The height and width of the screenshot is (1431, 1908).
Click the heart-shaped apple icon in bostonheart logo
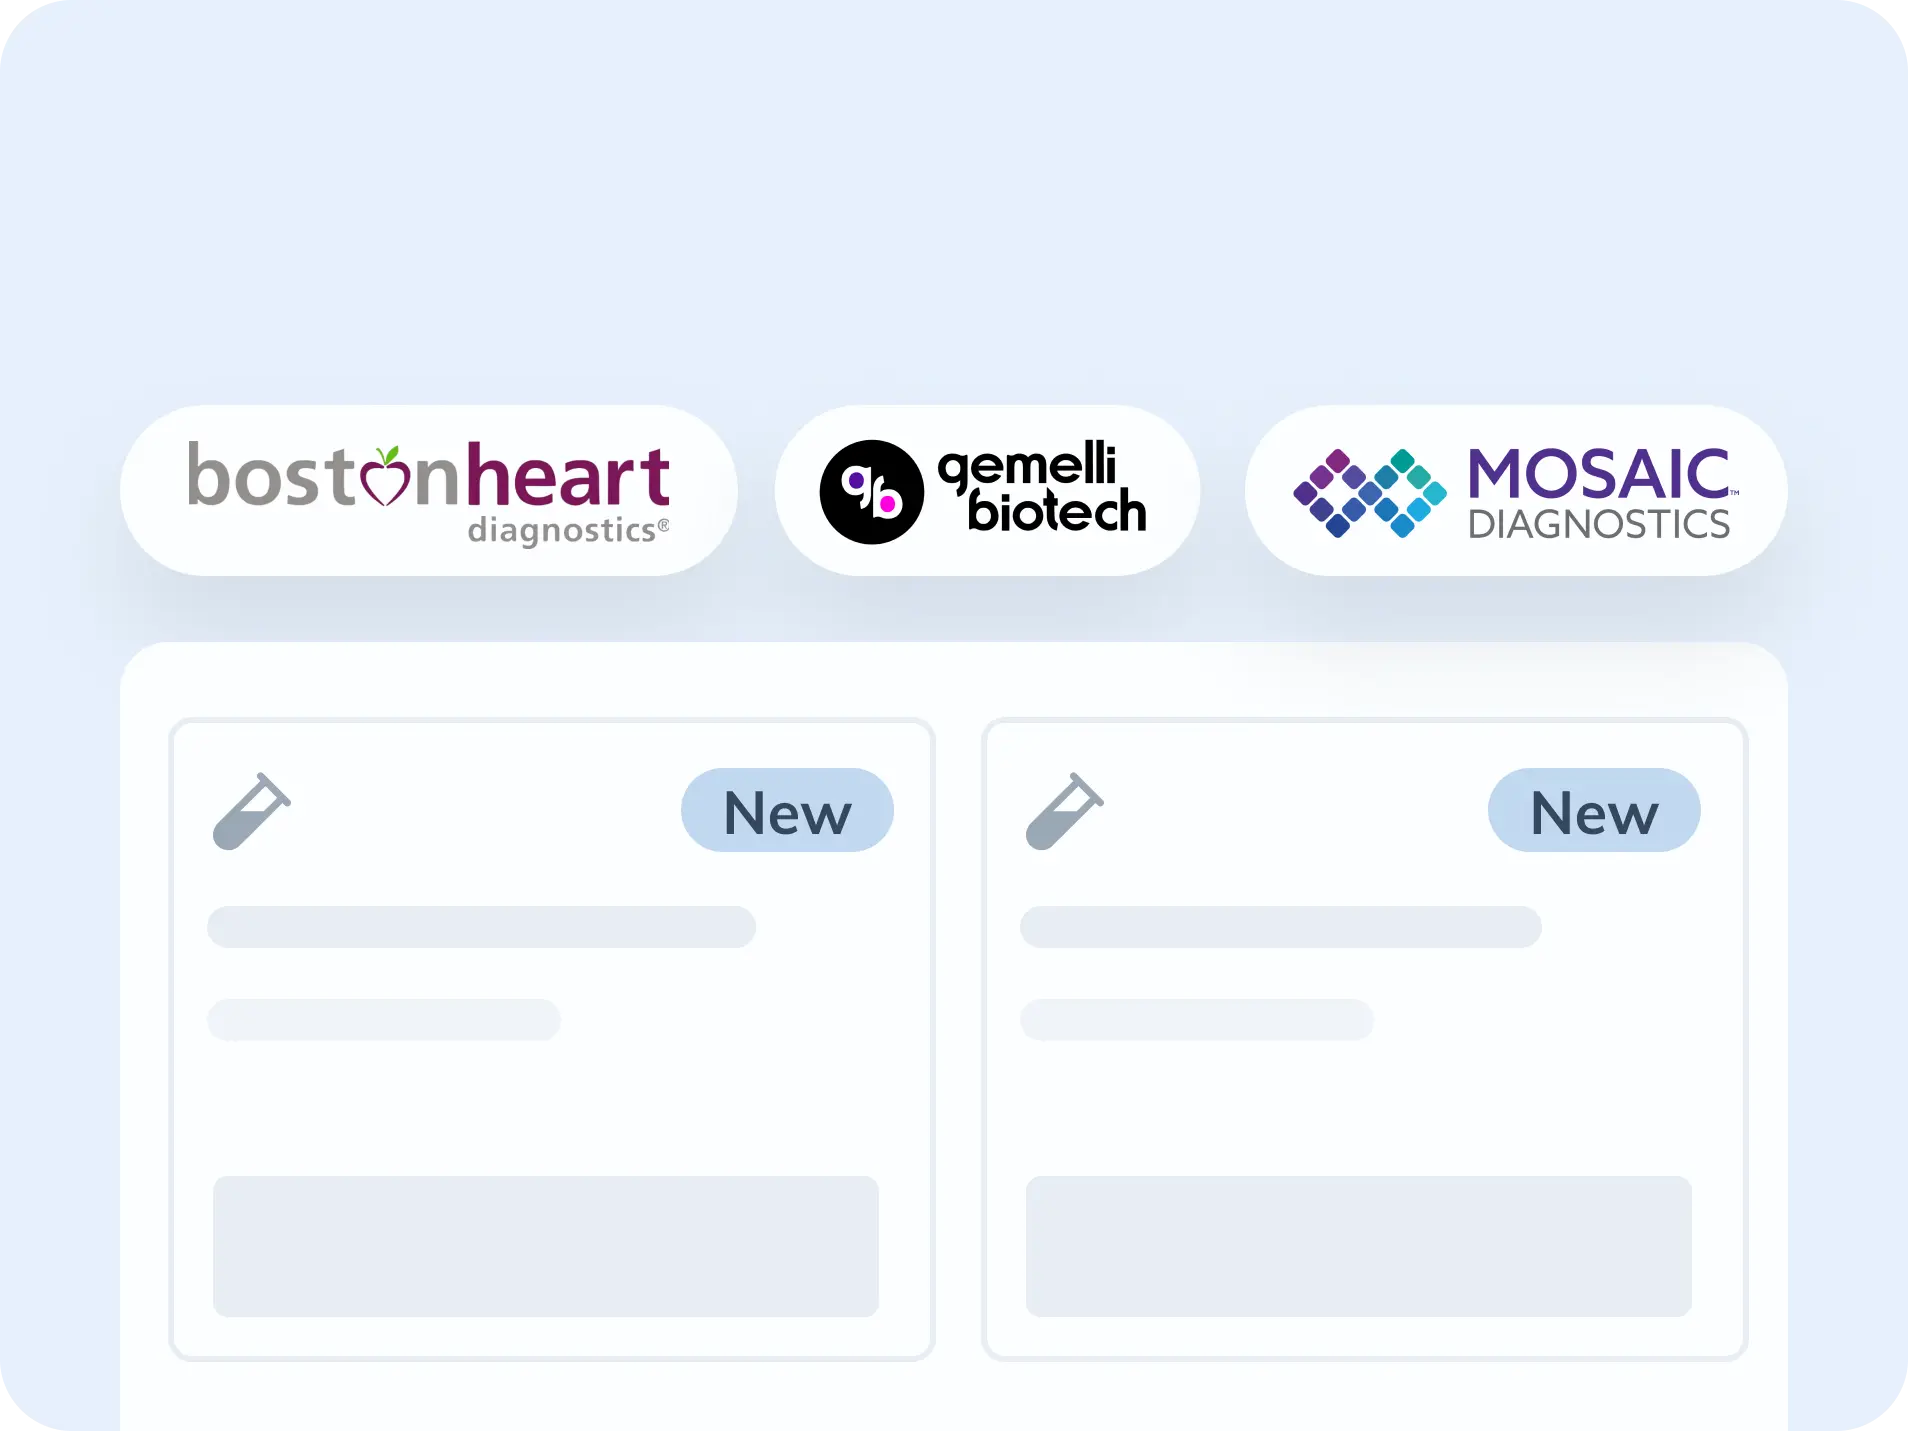click(385, 476)
